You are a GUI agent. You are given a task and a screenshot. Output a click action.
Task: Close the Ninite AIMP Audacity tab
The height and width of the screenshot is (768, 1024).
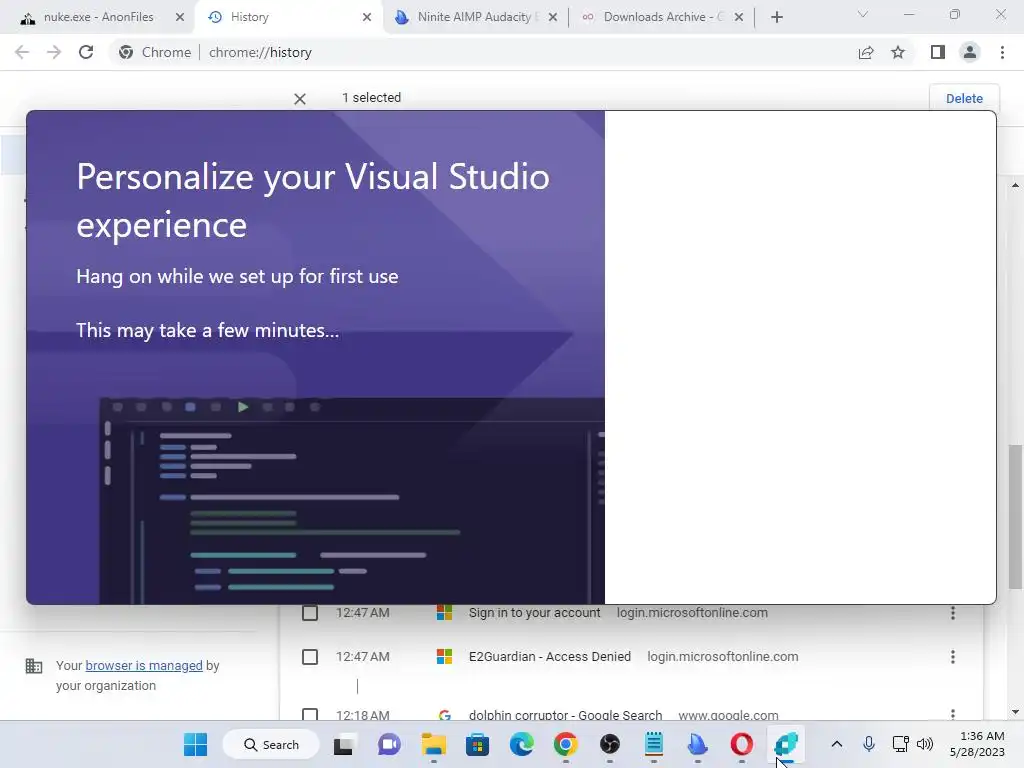pos(553,17)
